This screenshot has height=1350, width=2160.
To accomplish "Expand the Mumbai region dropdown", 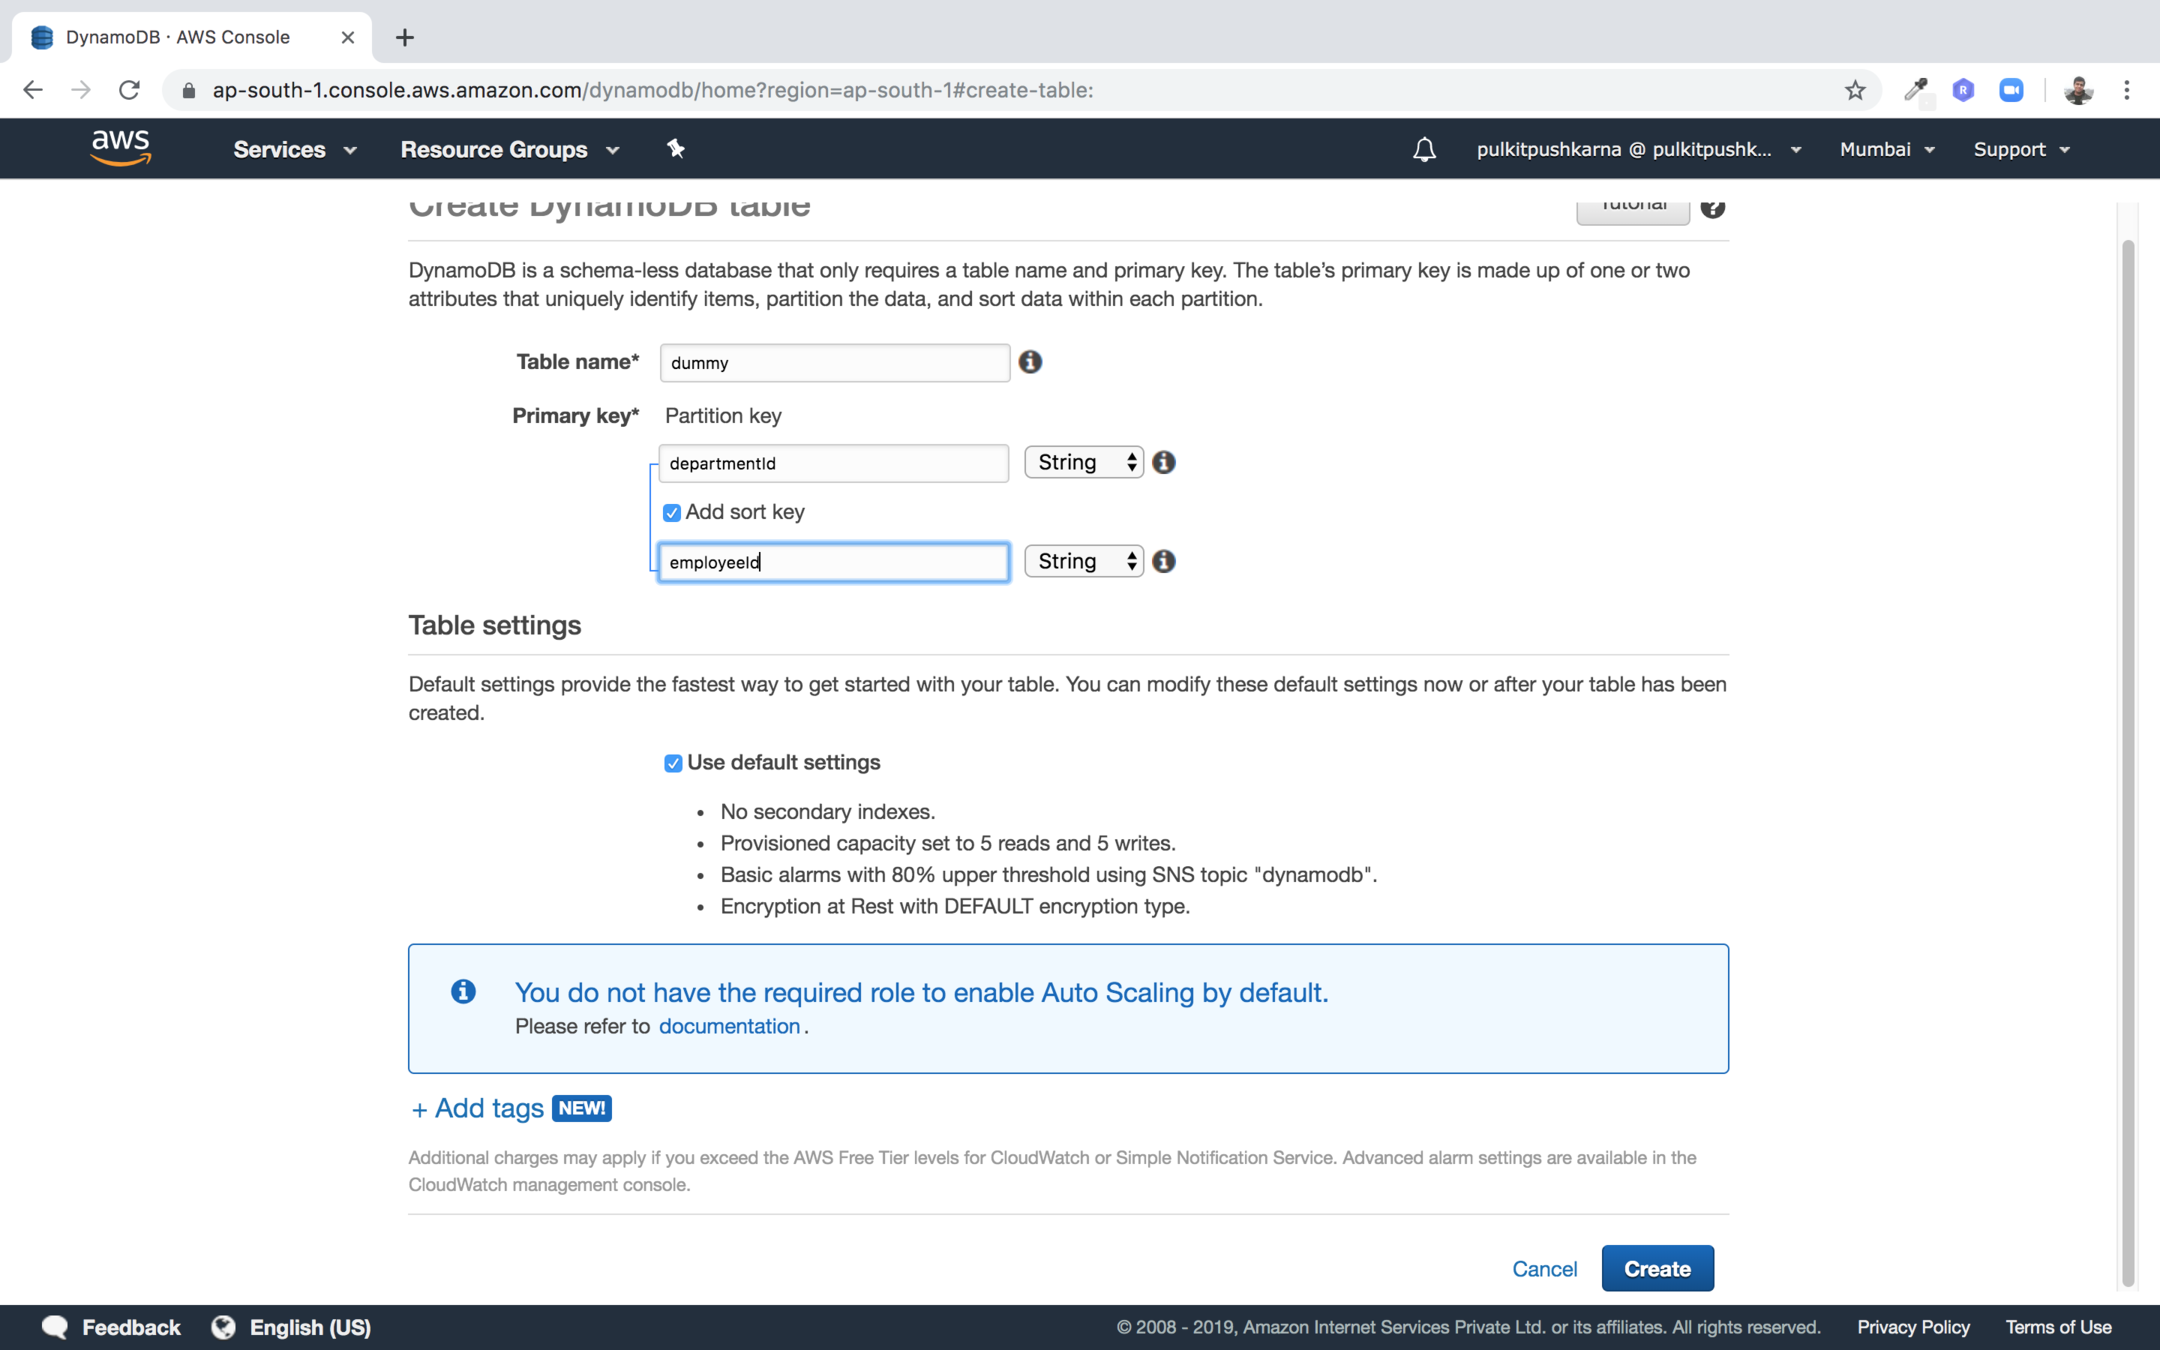I will tap(1886, 149).
